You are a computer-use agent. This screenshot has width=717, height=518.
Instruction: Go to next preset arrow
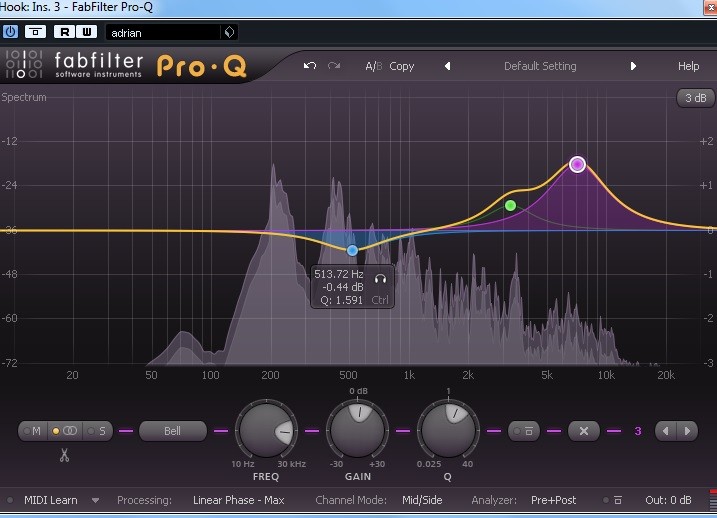tap(633, 66)
